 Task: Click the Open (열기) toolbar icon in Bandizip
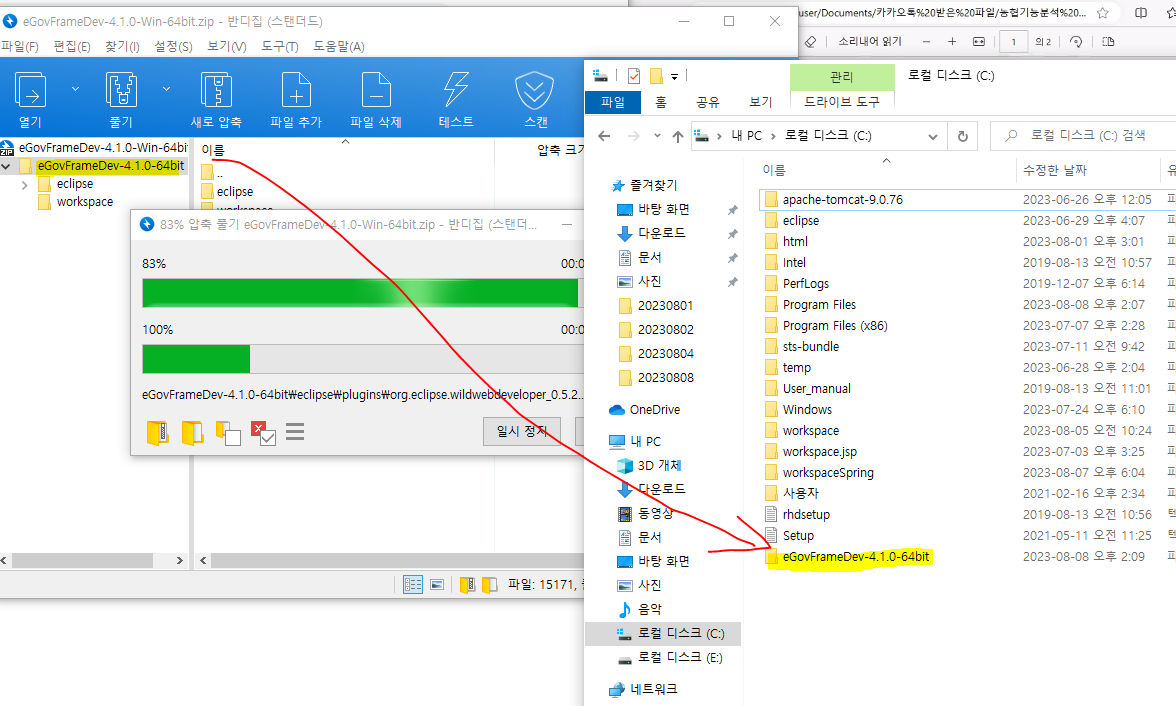click(x=31, y=90)
